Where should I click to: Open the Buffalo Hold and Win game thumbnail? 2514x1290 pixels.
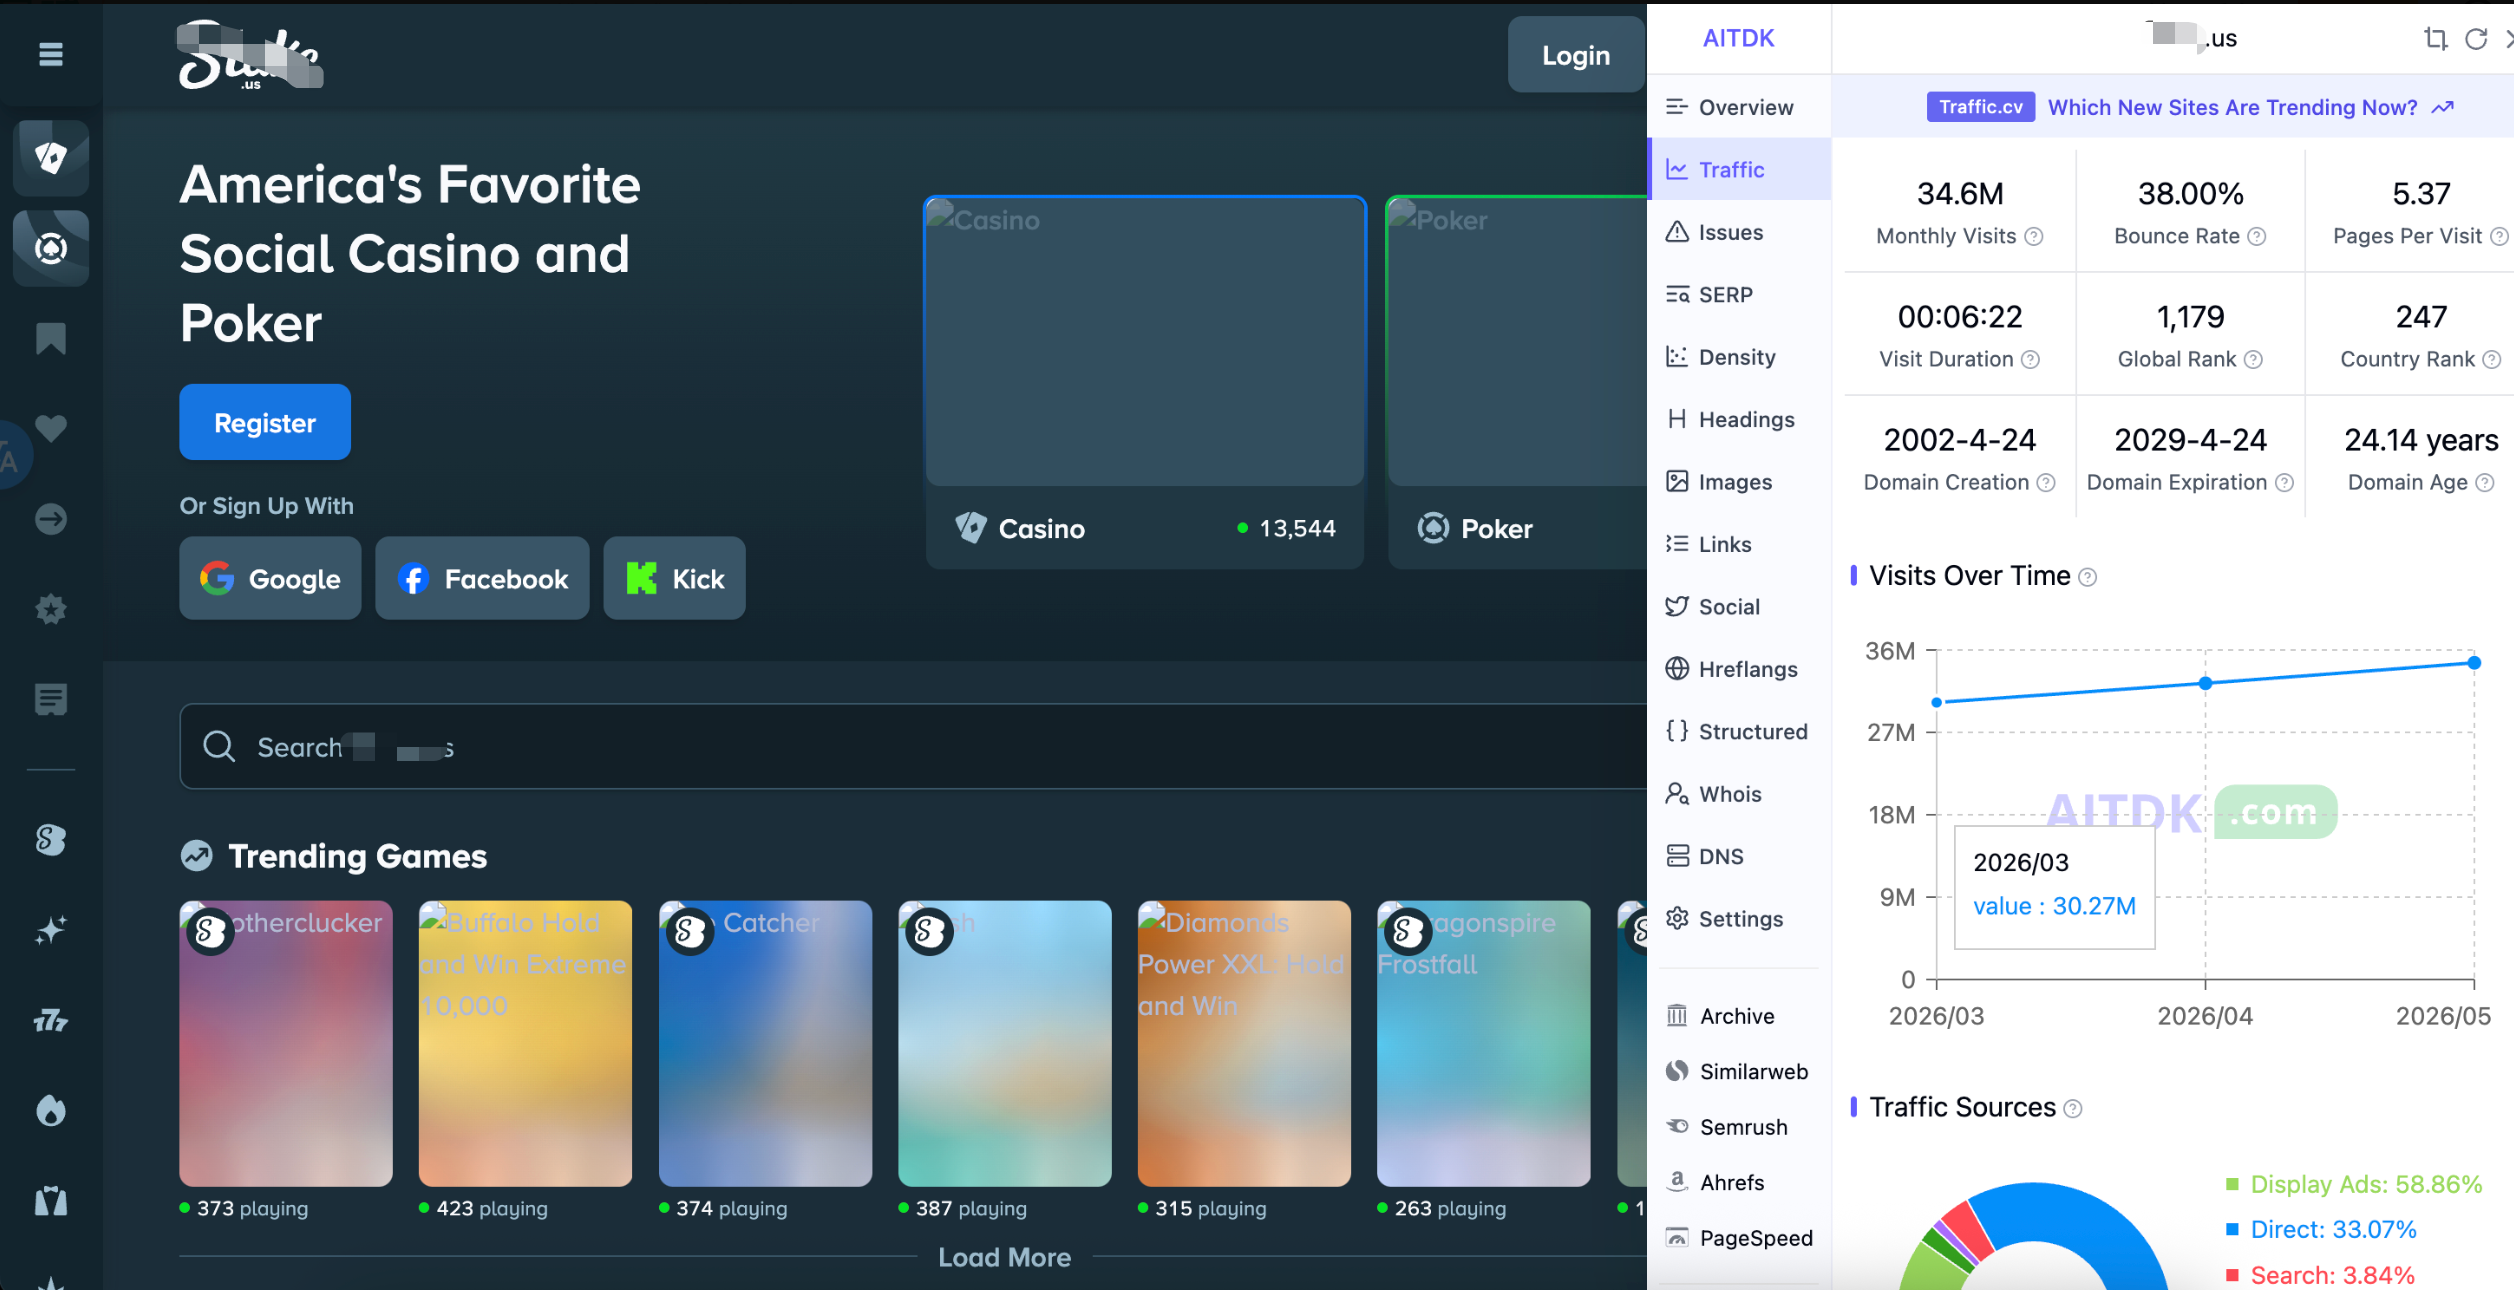(x=525, y=1043)
